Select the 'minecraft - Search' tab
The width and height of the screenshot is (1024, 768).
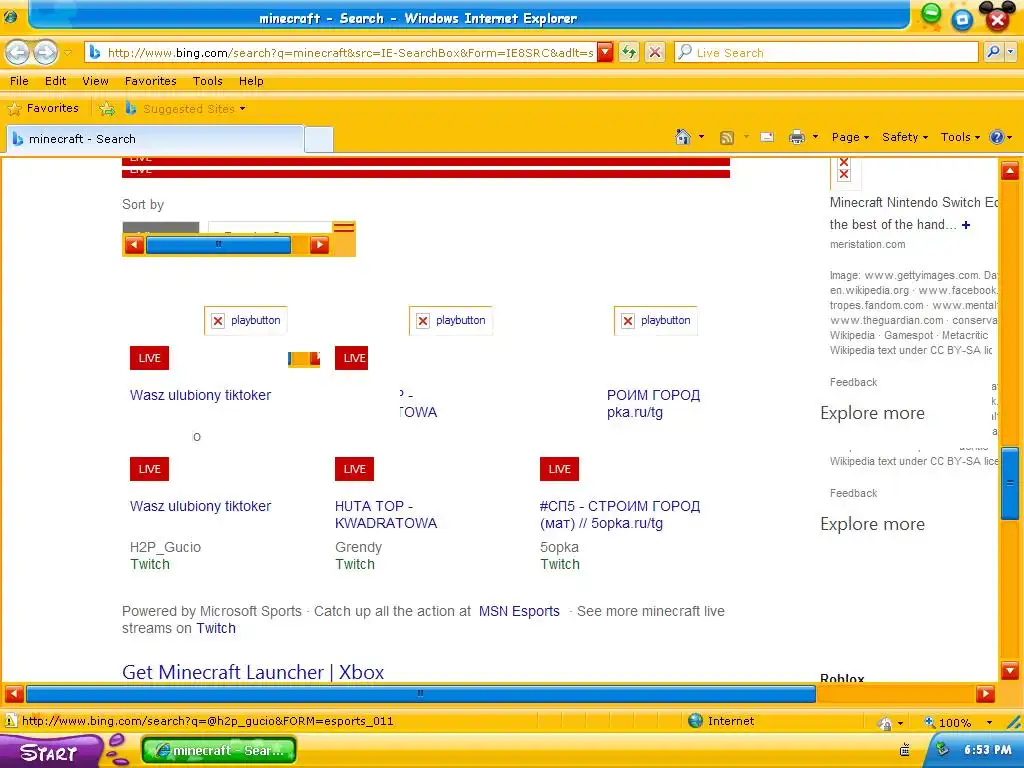coord(155,138)
